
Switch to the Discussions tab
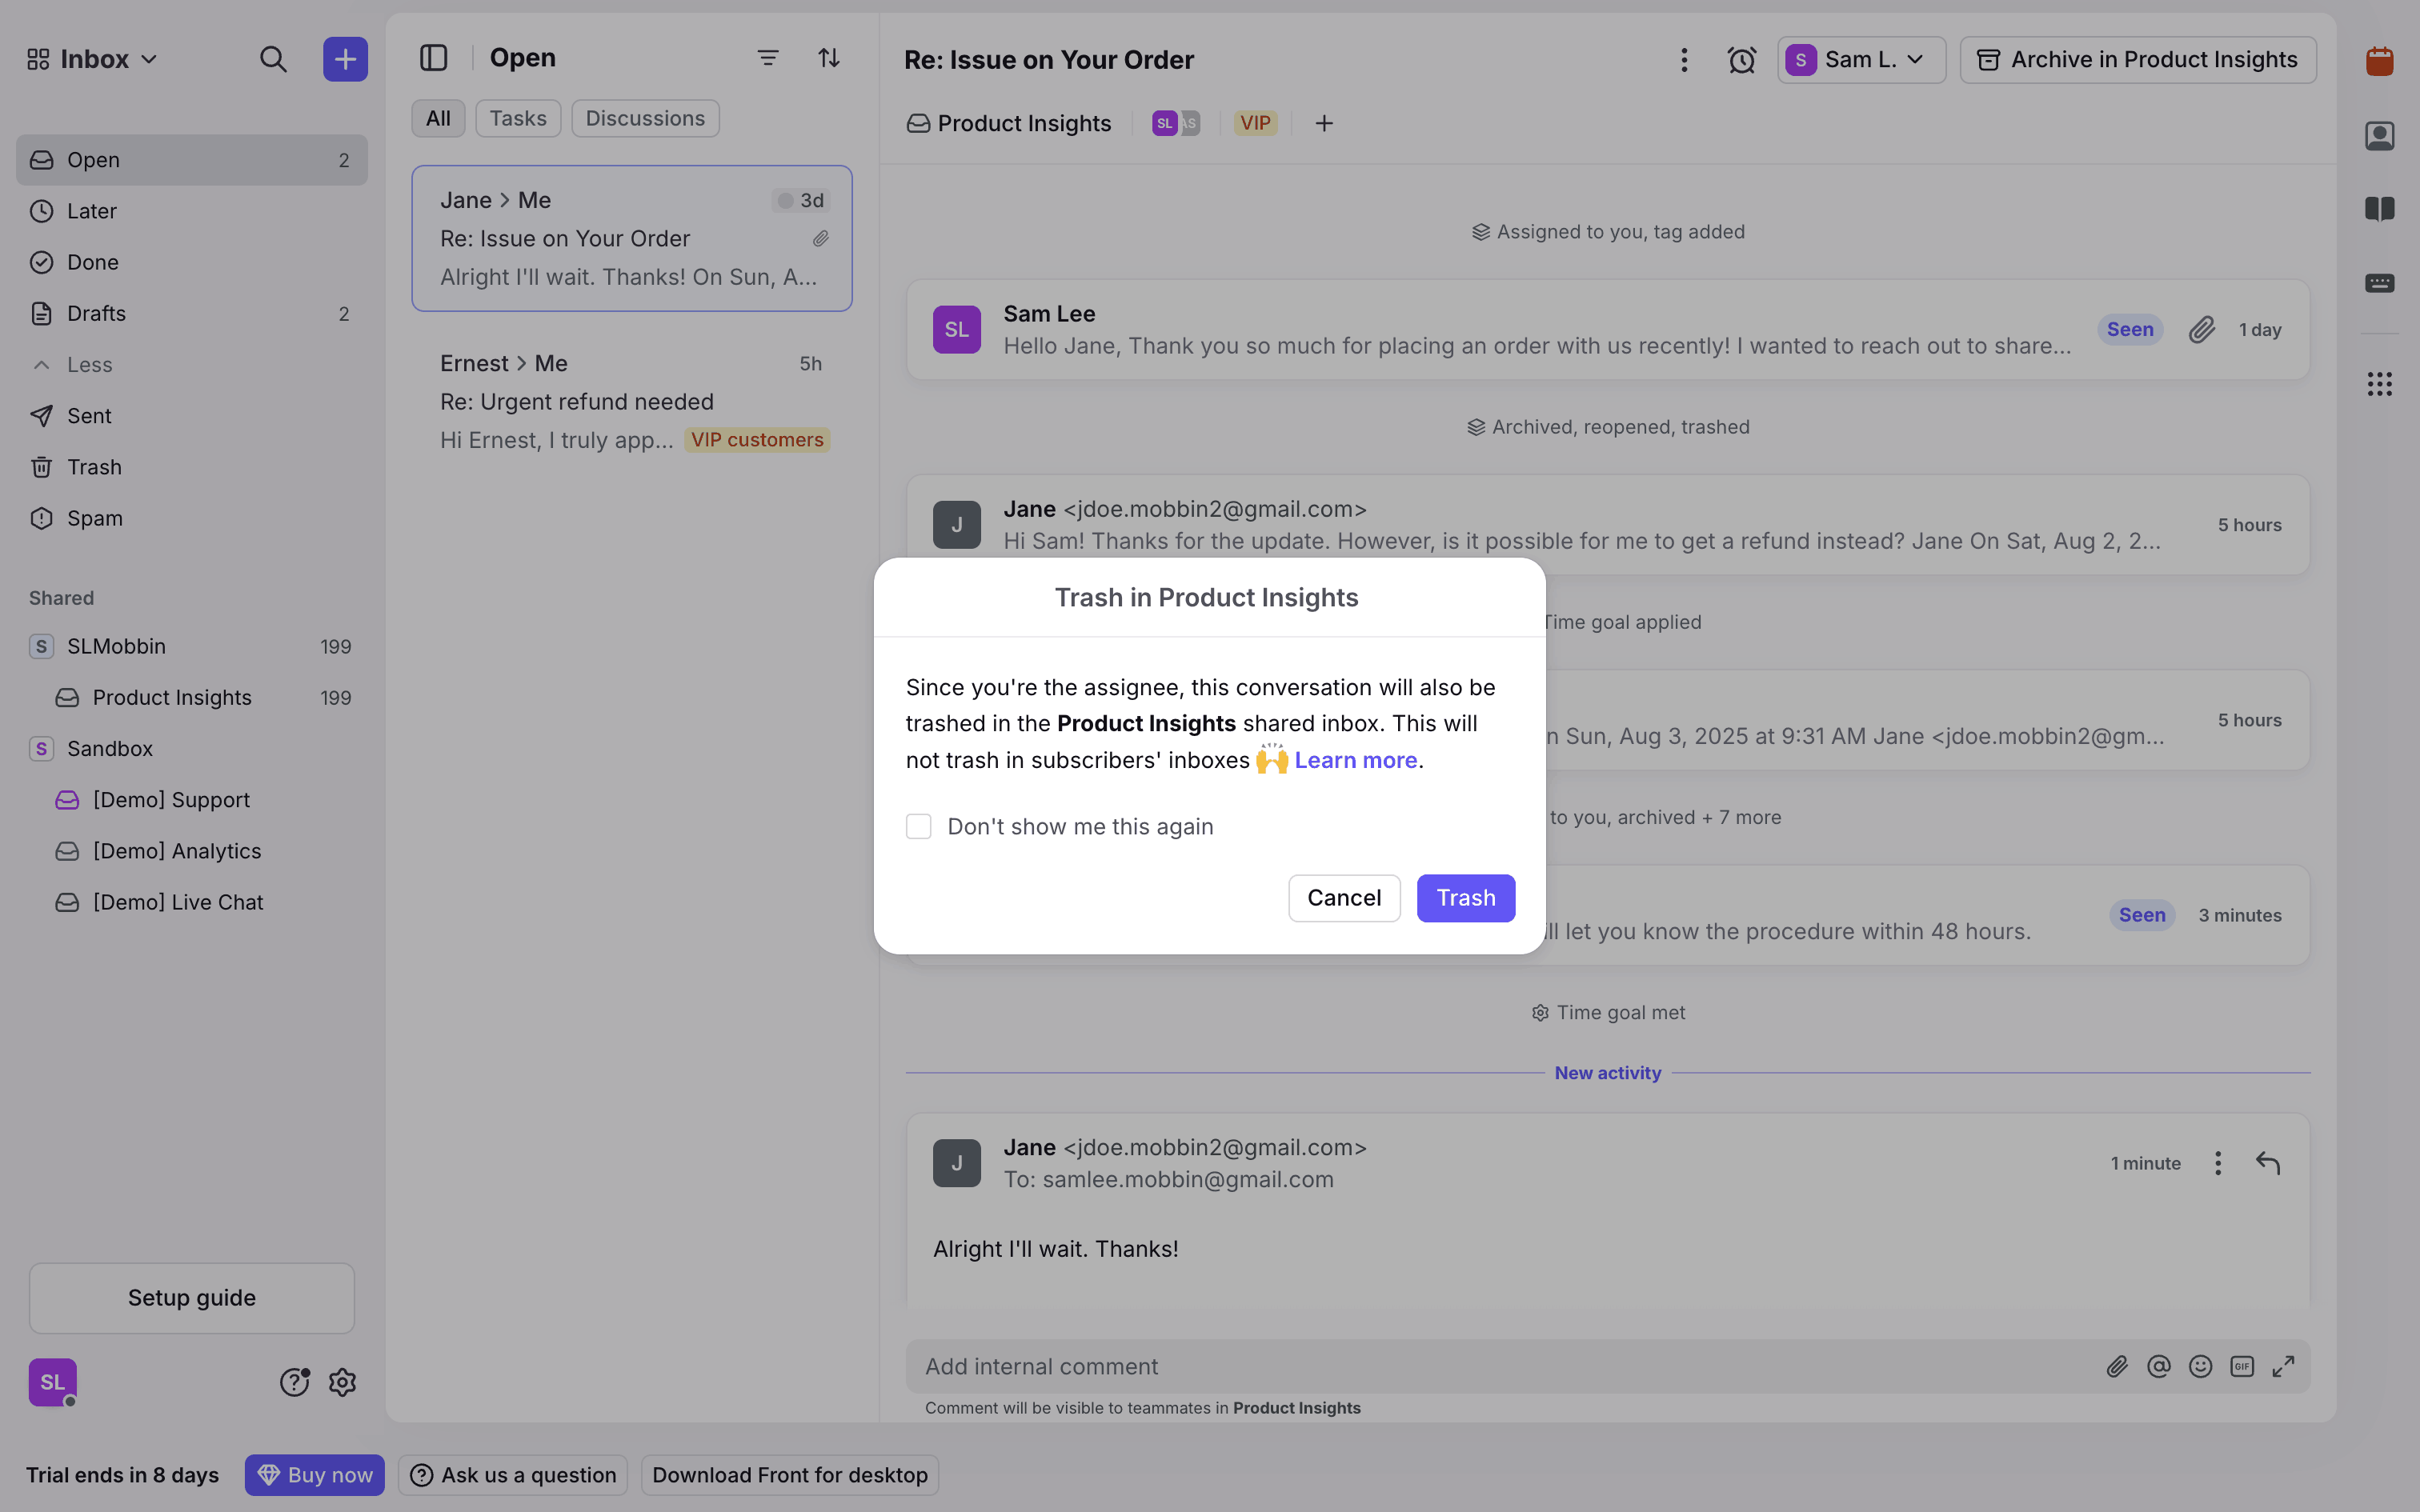click(x=644, y=118)
